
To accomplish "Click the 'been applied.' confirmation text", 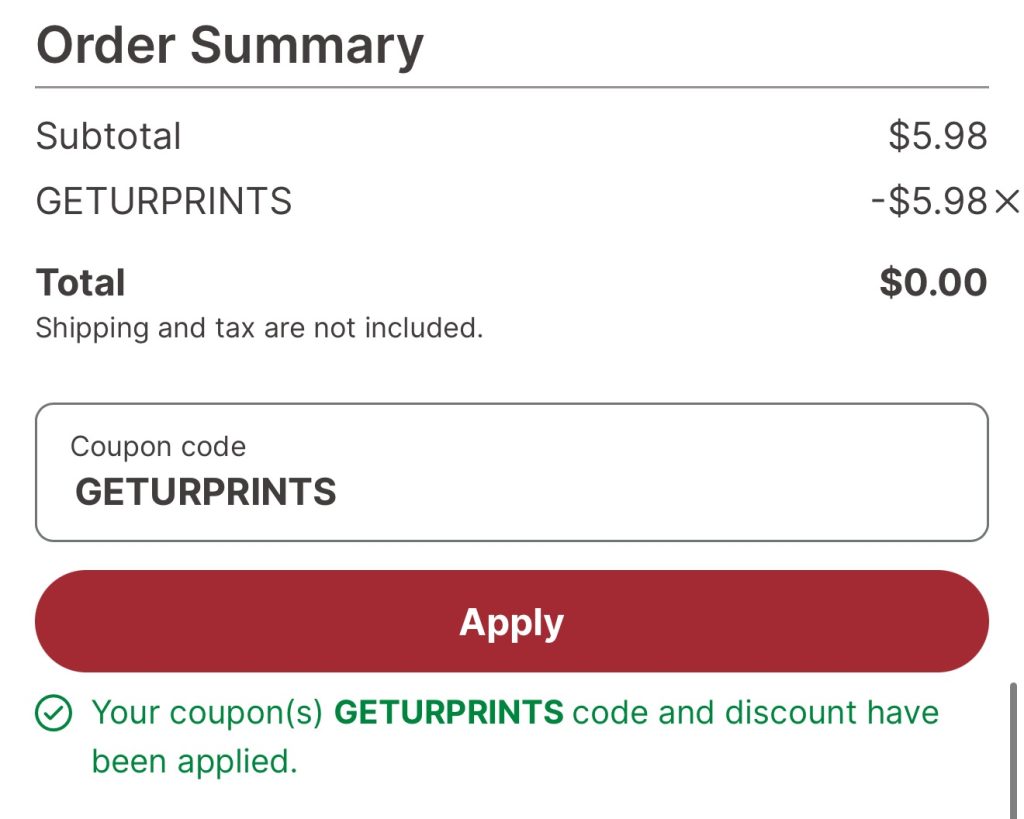I will [195, 762].
